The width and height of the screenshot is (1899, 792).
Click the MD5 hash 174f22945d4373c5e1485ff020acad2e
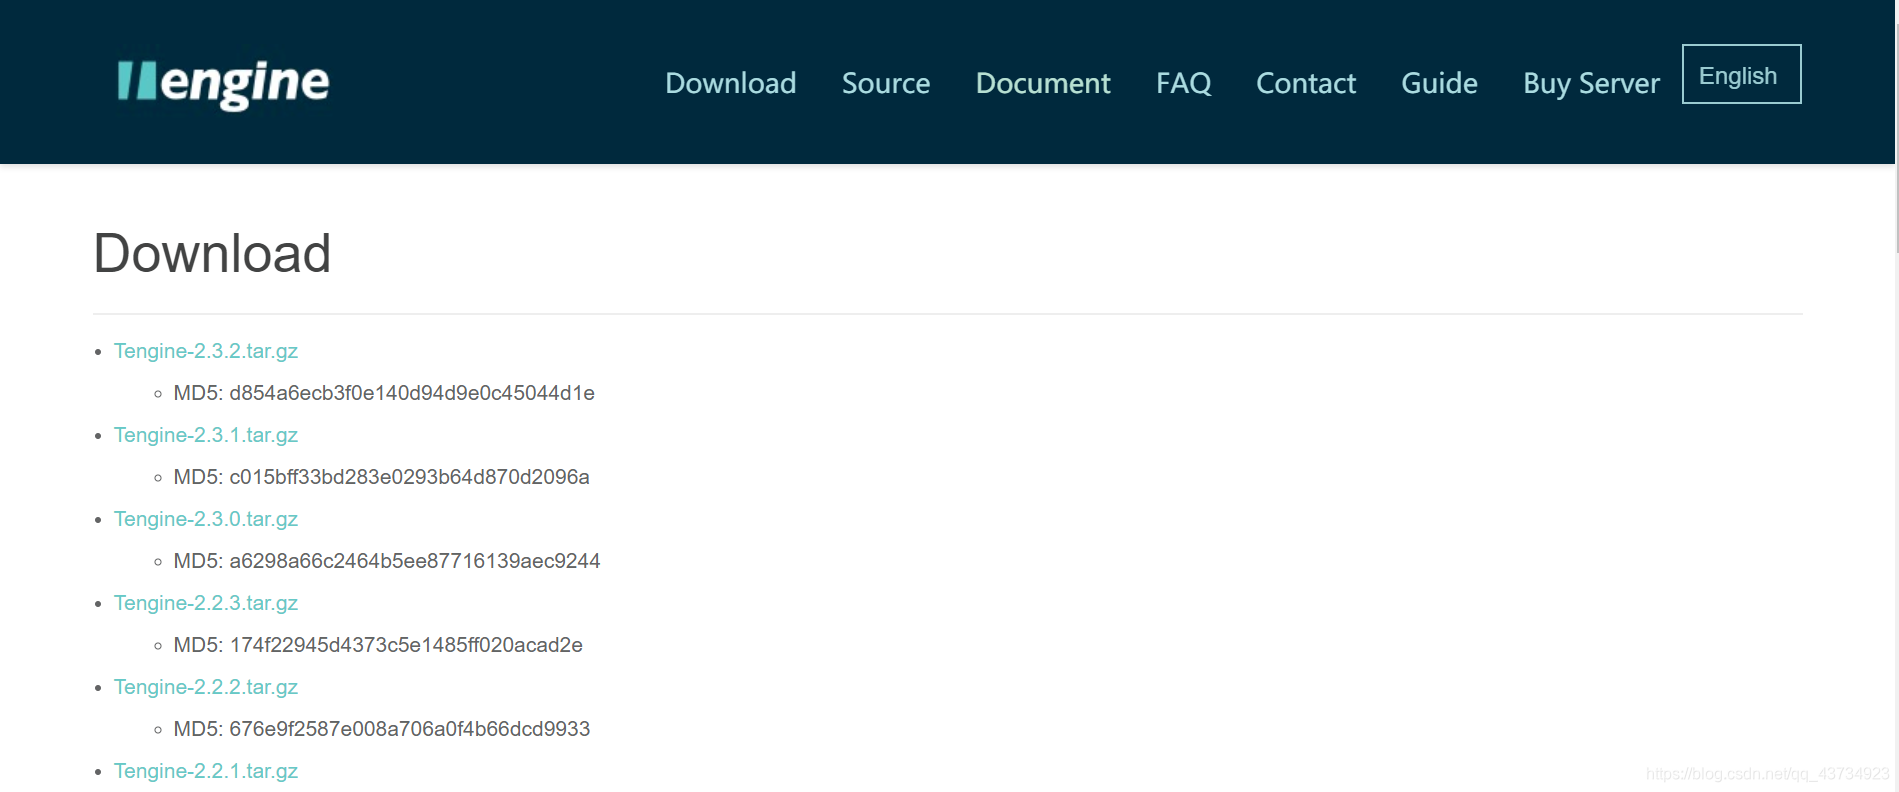pyautogui.click(x=406, y=645)
